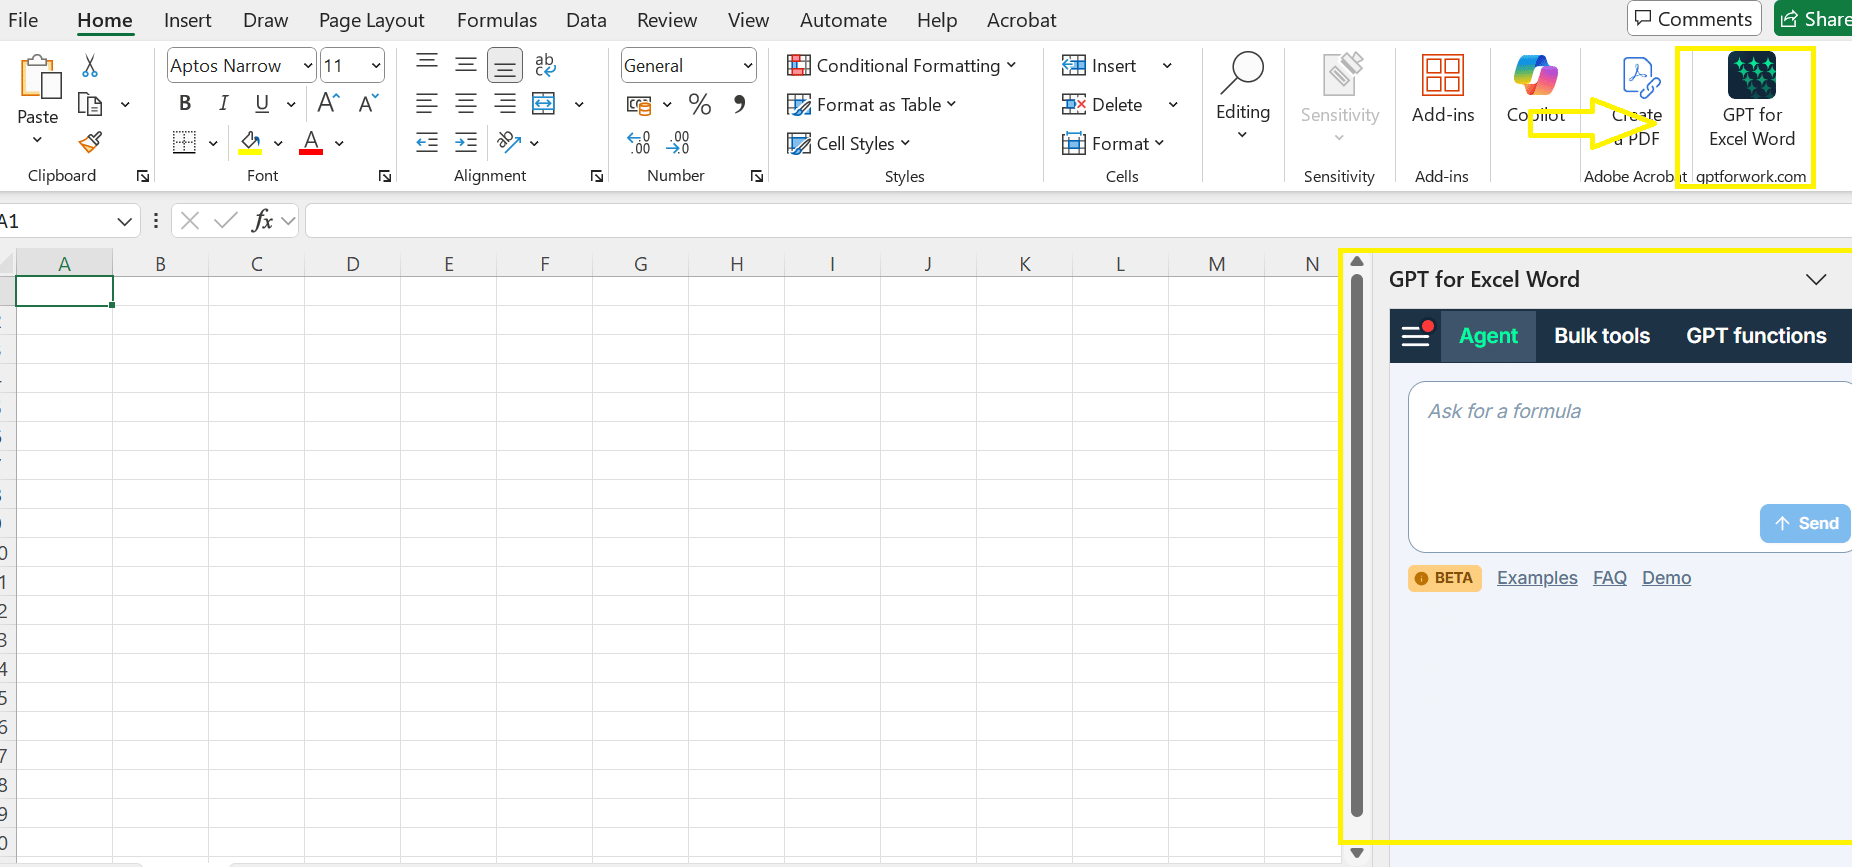Increase indent icon
1852x867 pixels.
pos(466,143)
